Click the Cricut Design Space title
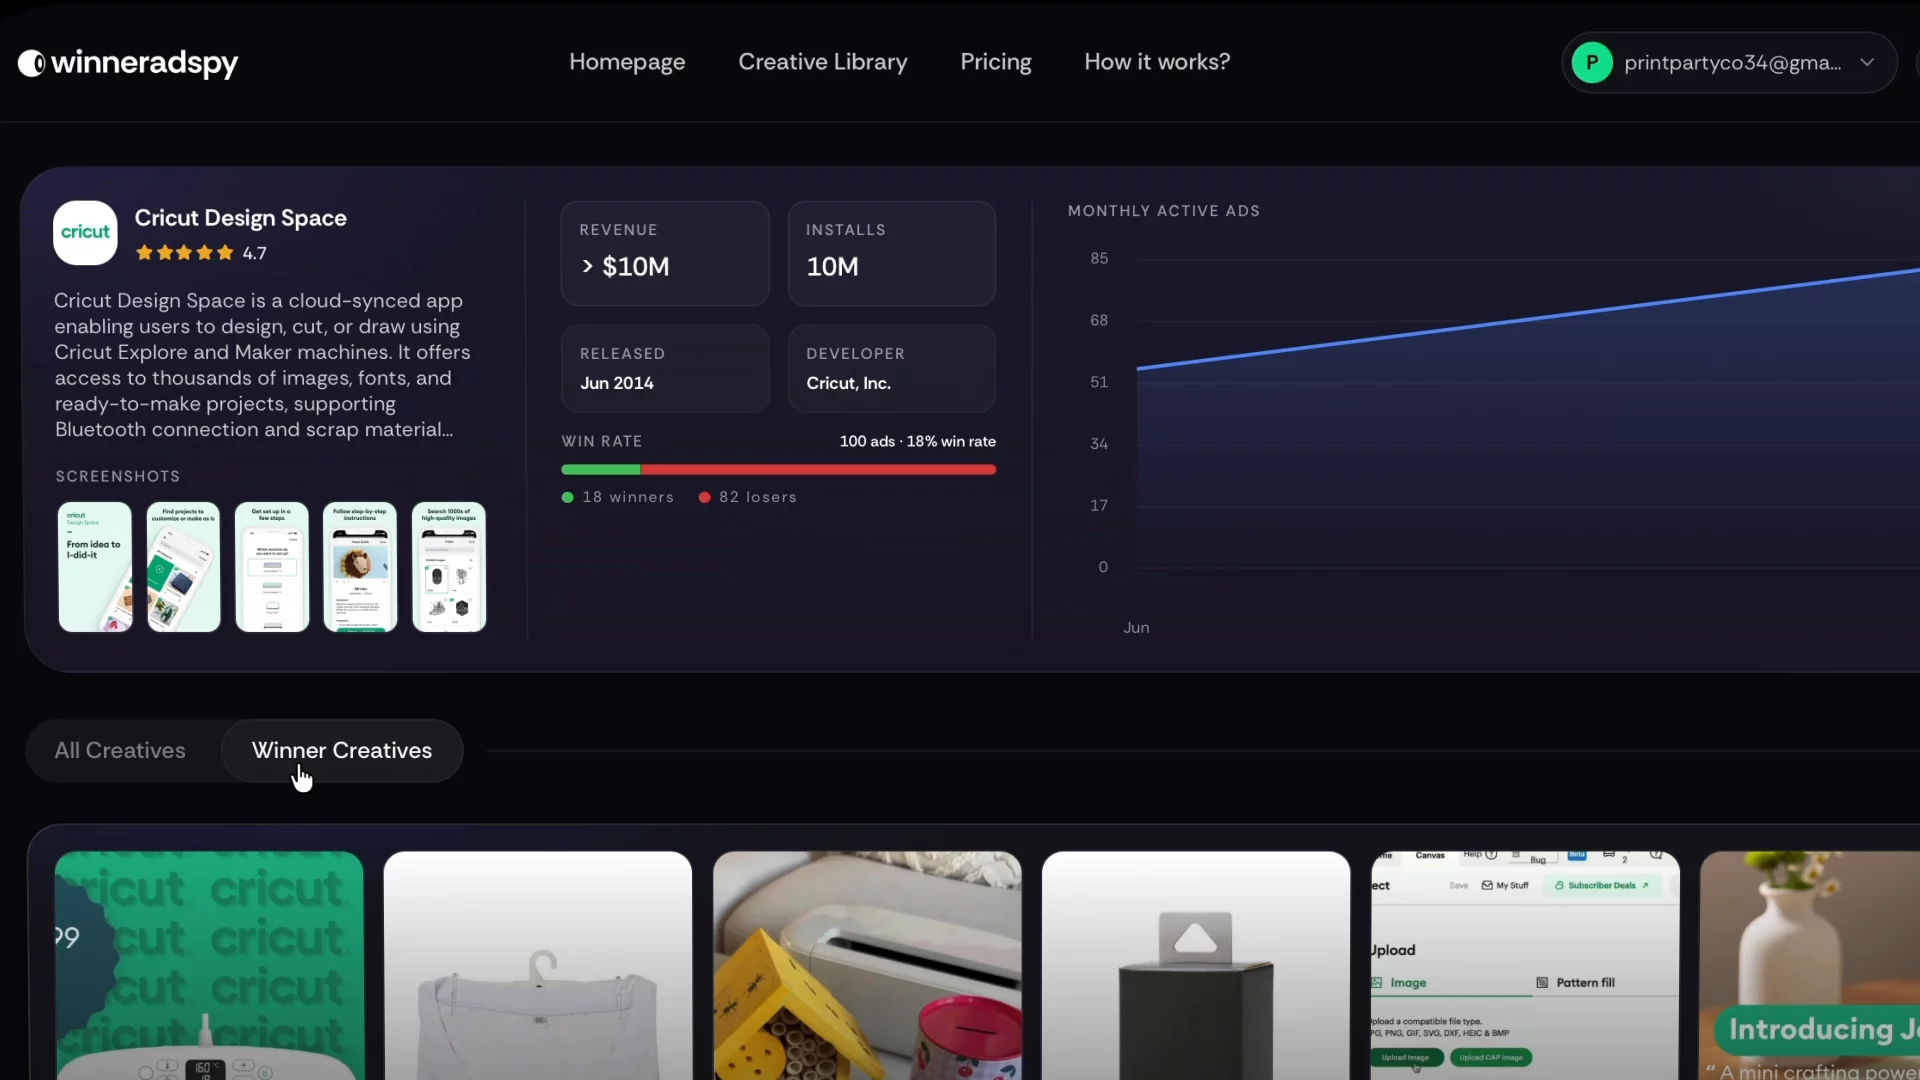This screenshot has width=1920, height=1080. [241, 218]
